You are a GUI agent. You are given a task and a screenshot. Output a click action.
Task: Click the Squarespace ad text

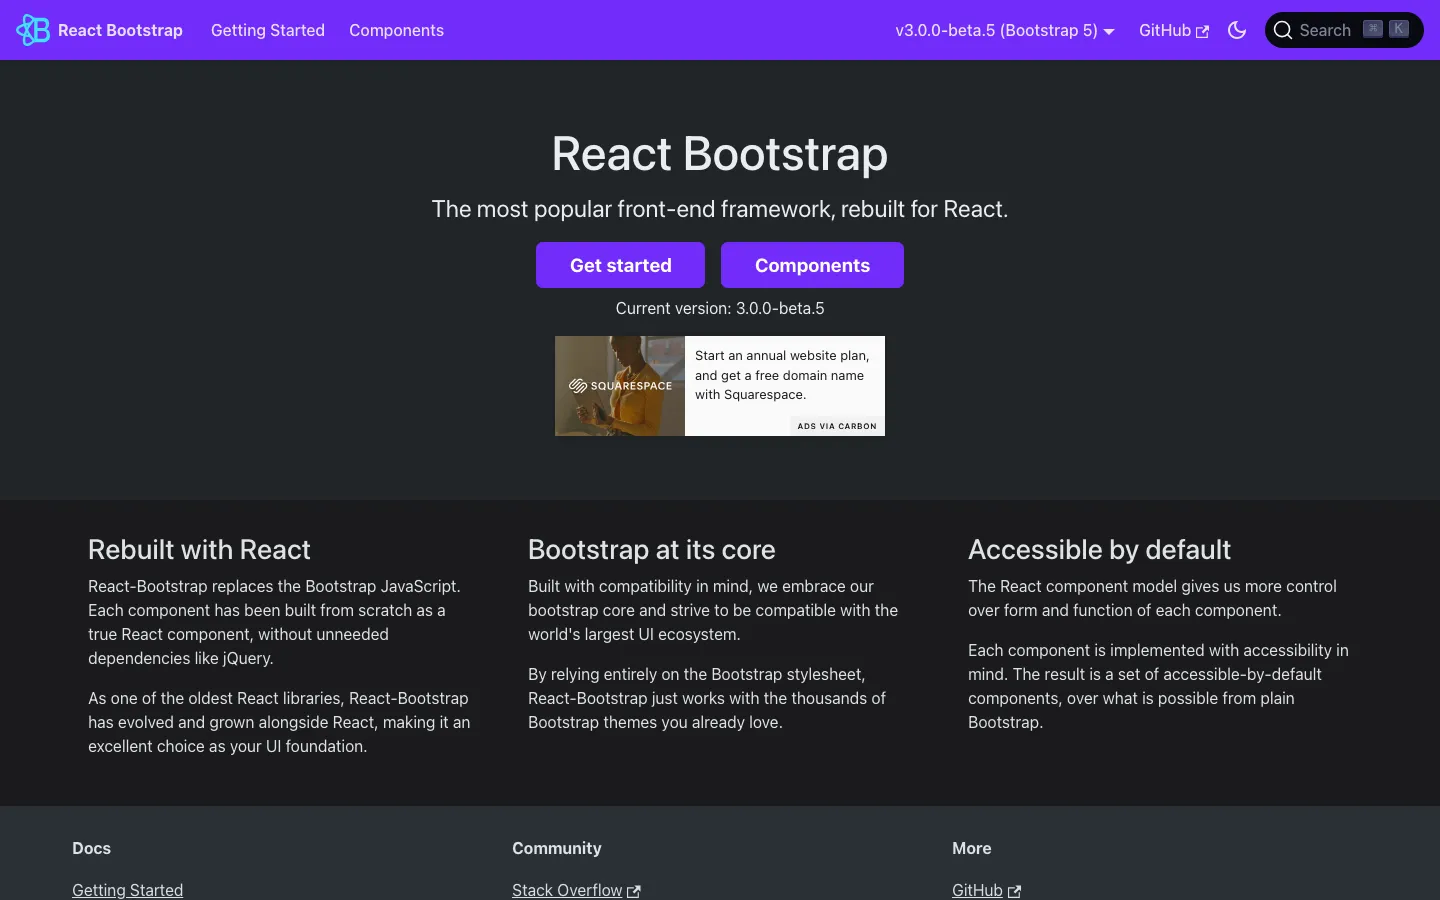(x=782, y=375)
